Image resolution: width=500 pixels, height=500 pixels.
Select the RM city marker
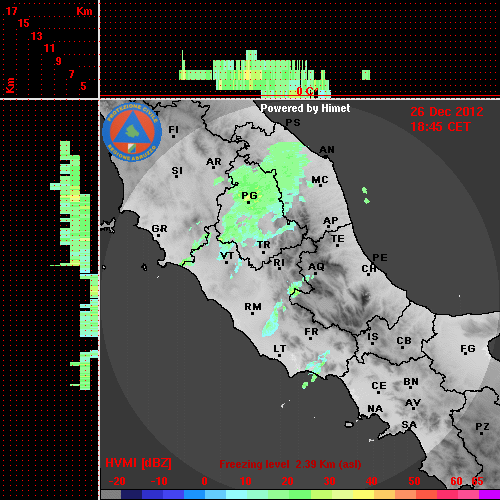(252, 313)
